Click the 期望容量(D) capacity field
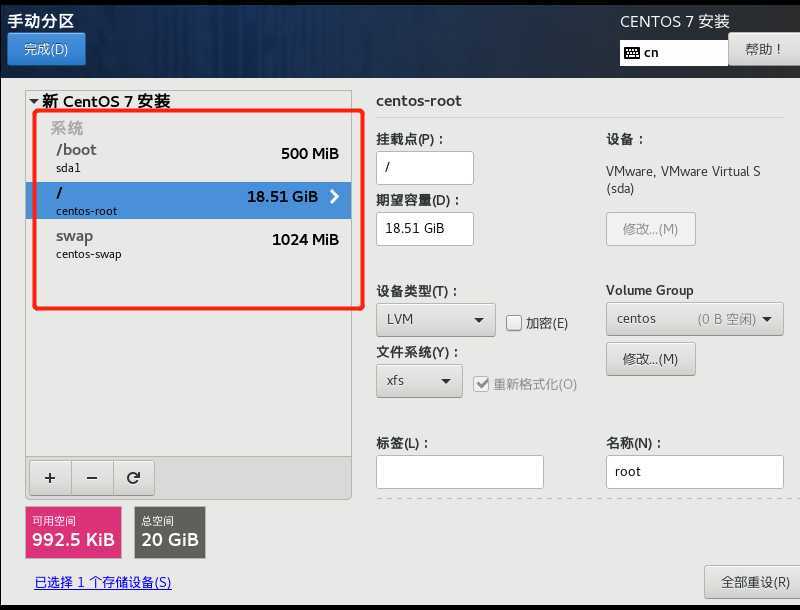The height and width of the screenshot is (610, 800). coord(424,229)
